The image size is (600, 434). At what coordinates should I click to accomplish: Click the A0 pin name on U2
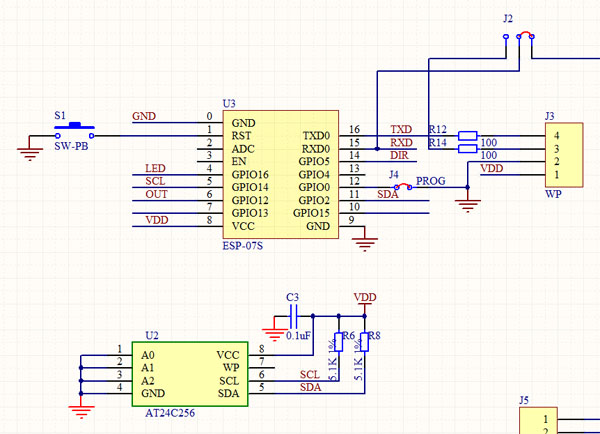point(148,355)
